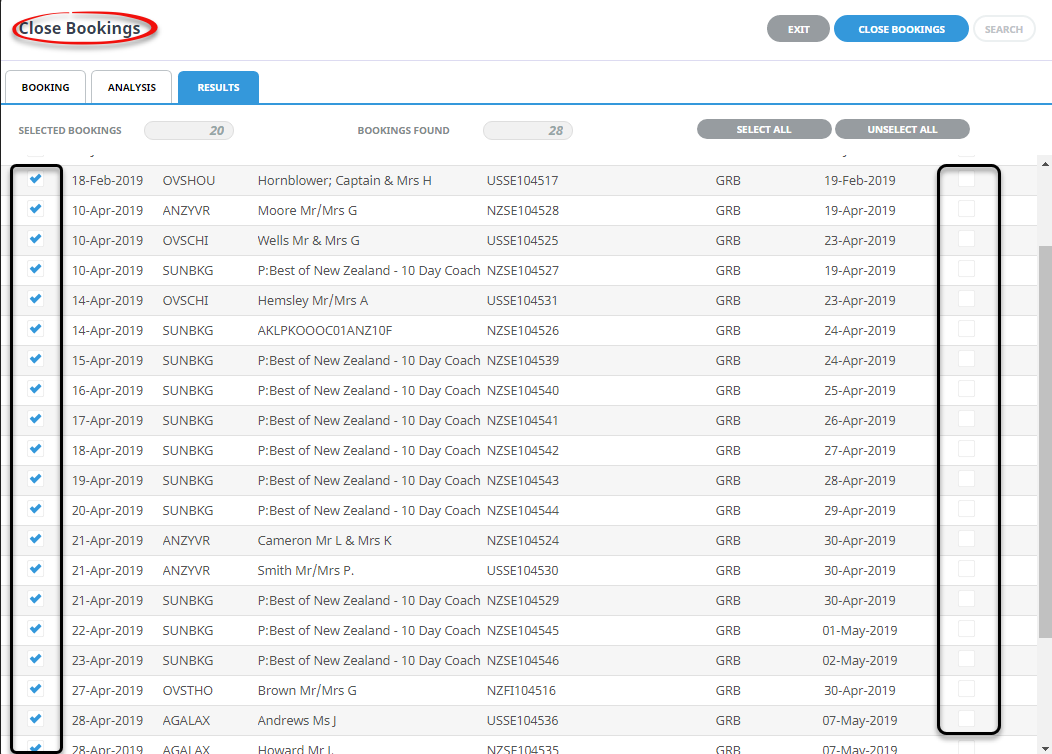Image resolution: width=1052 pixels, height=754 pixels.
Task: Uncheck the Moore Mr/Mrs G booking checkbox
Action: click(36, 209)
